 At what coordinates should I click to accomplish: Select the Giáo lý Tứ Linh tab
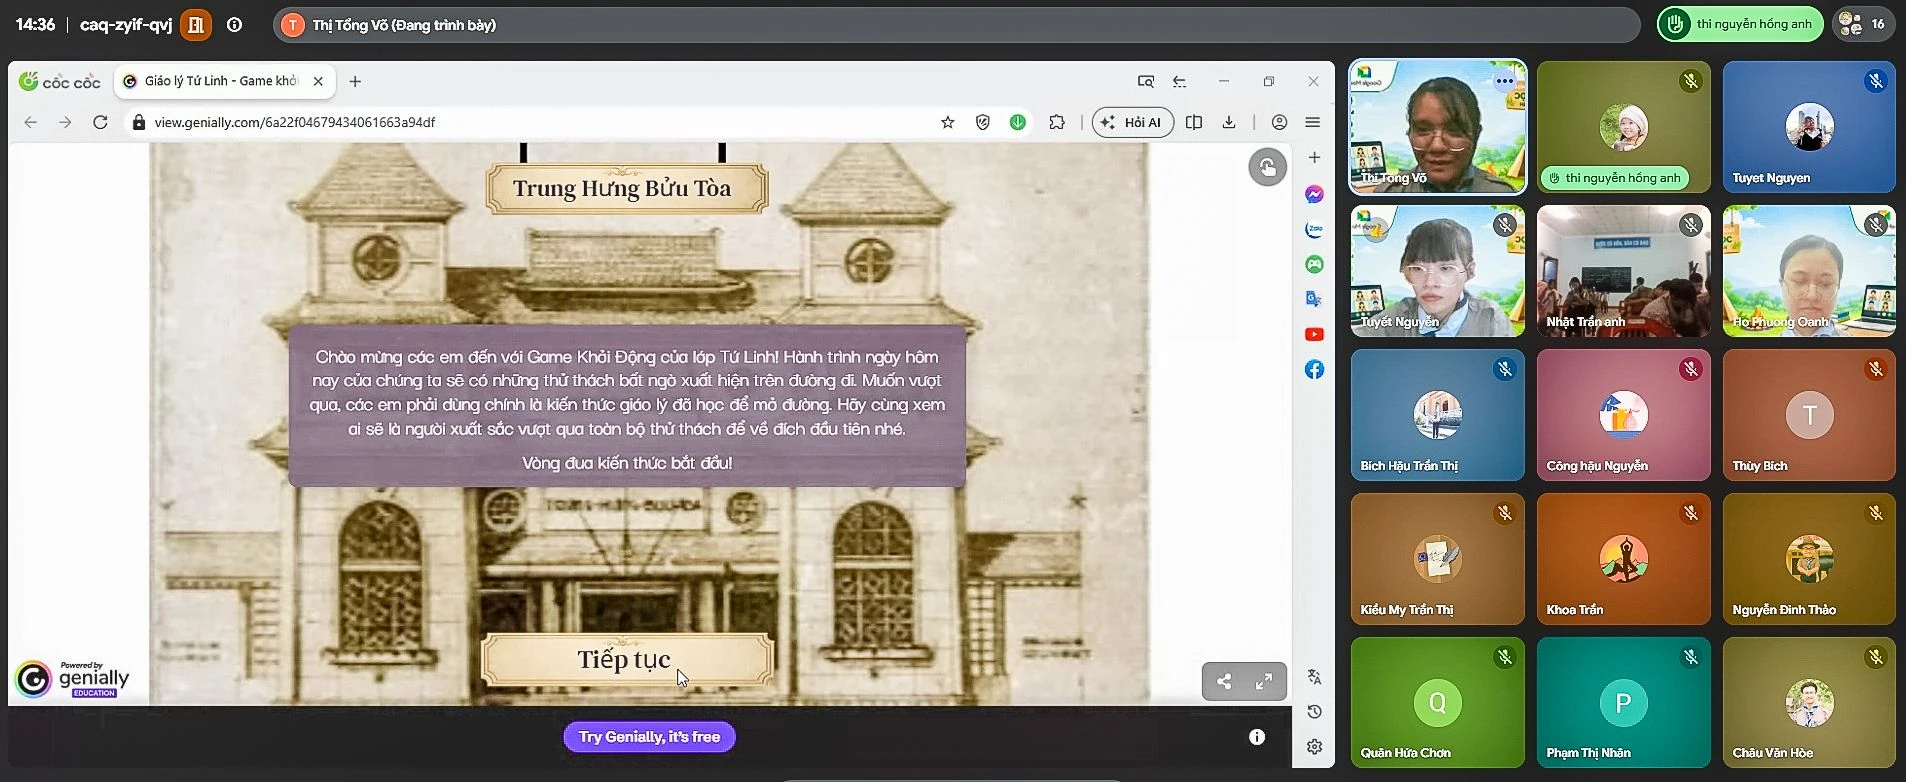(224, 81)
